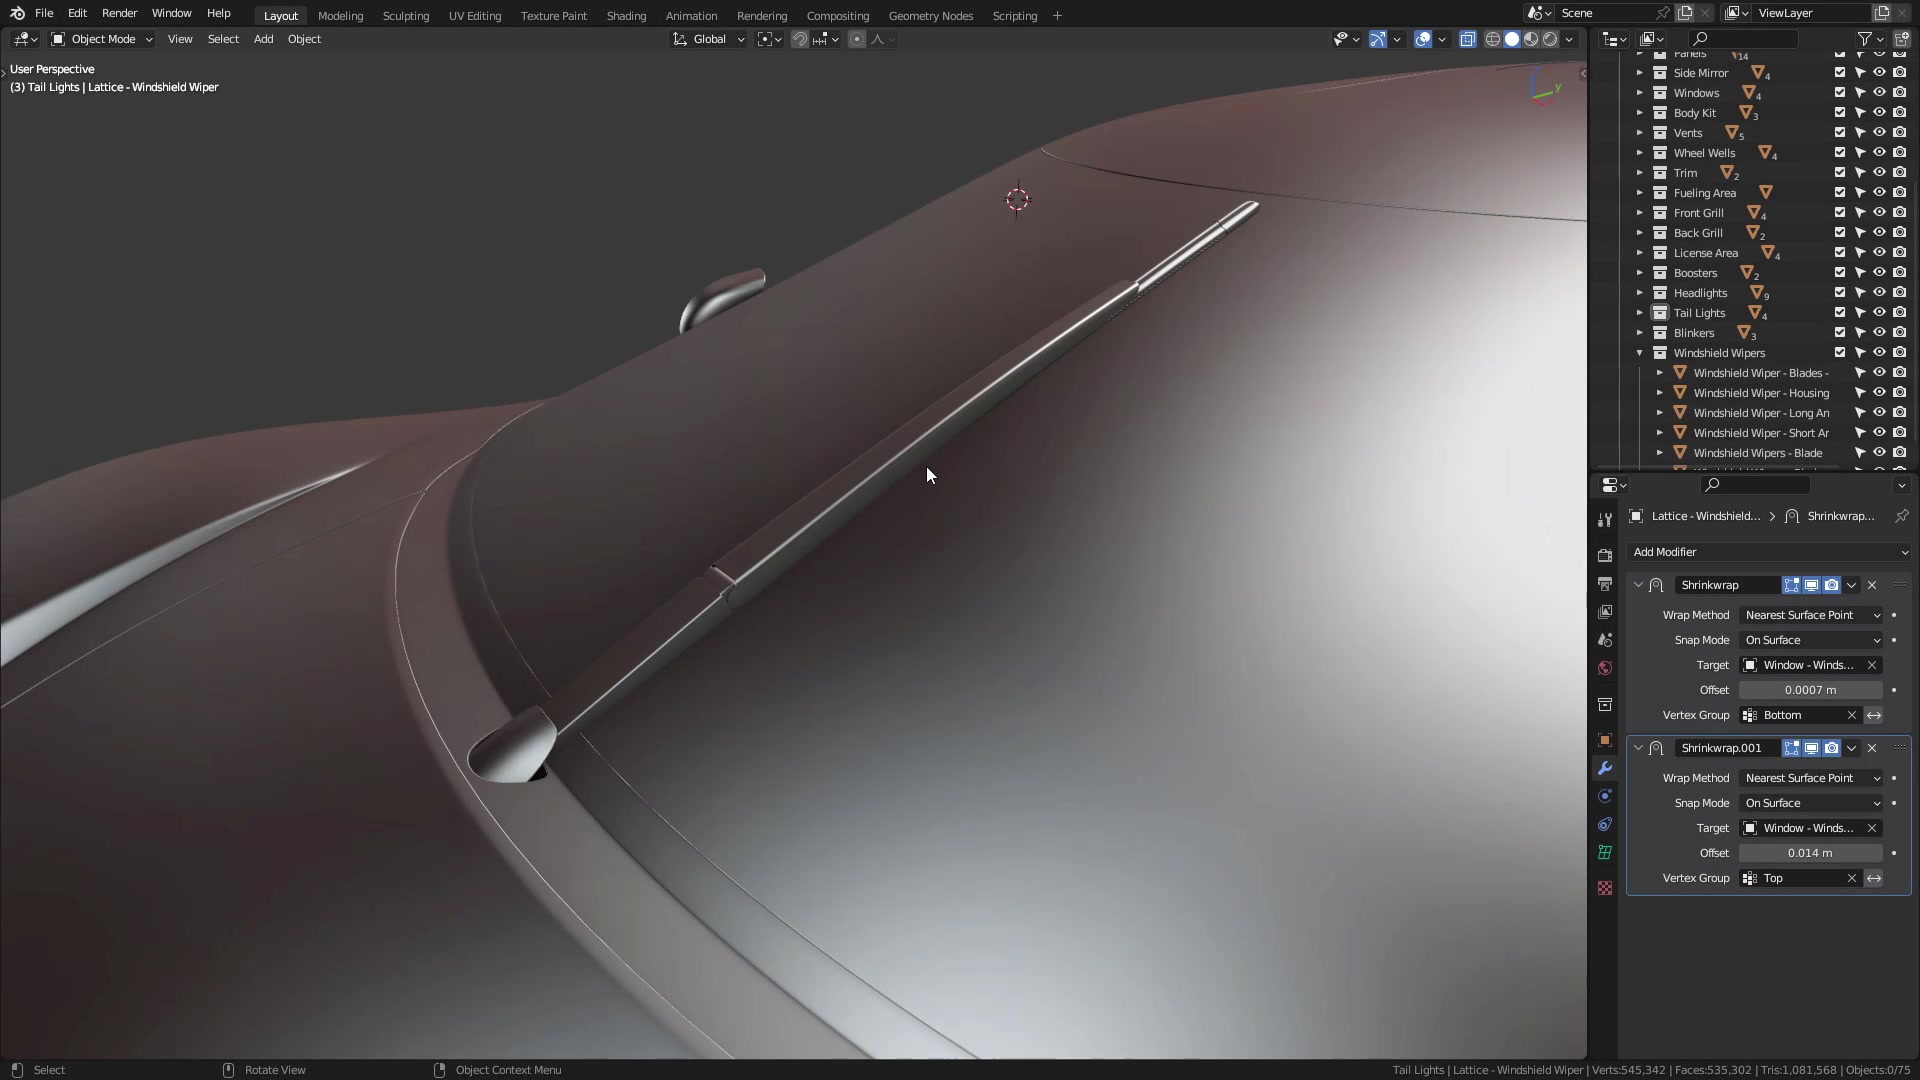The width and height of the screenshot is (1920, 1080).
Task: Open the outliner filter funnel icon
Action: point(1865,39)
